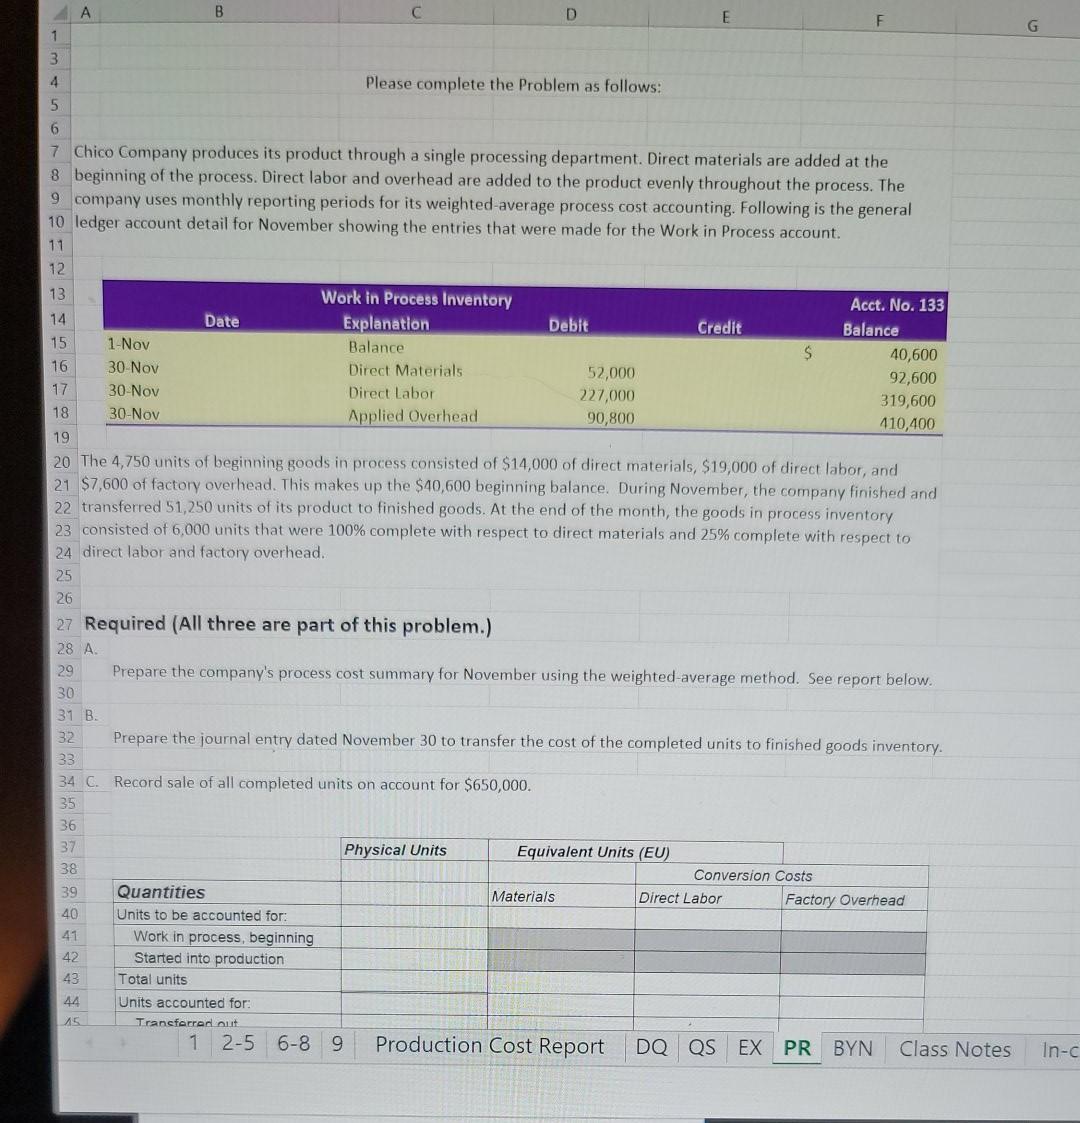
Task: Click the 'Acct. No. 133' cell
Action: click(x=897, y=305)
